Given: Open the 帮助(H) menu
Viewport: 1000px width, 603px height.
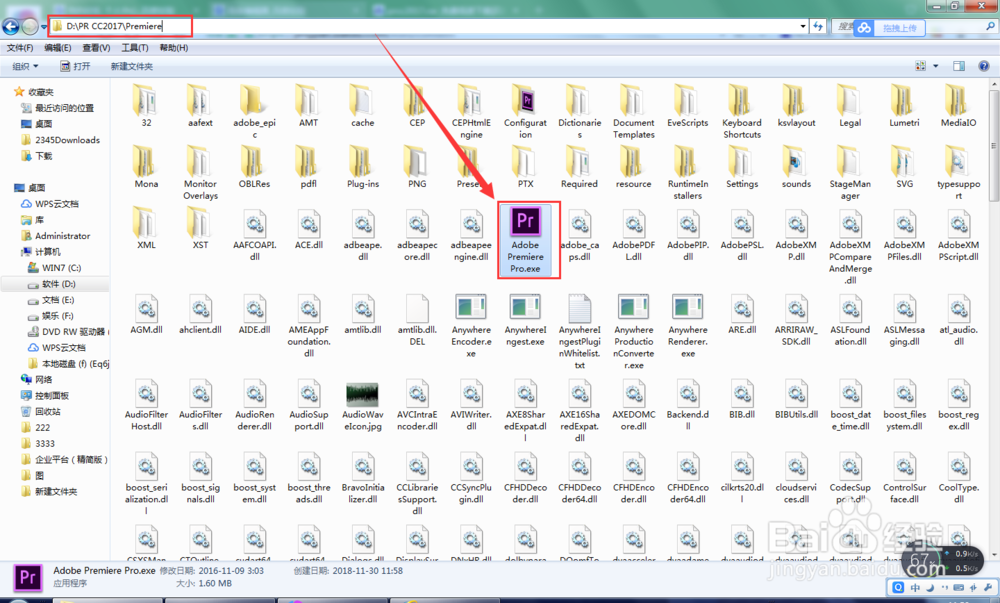Looking at the screenshot, I should 173,48.
